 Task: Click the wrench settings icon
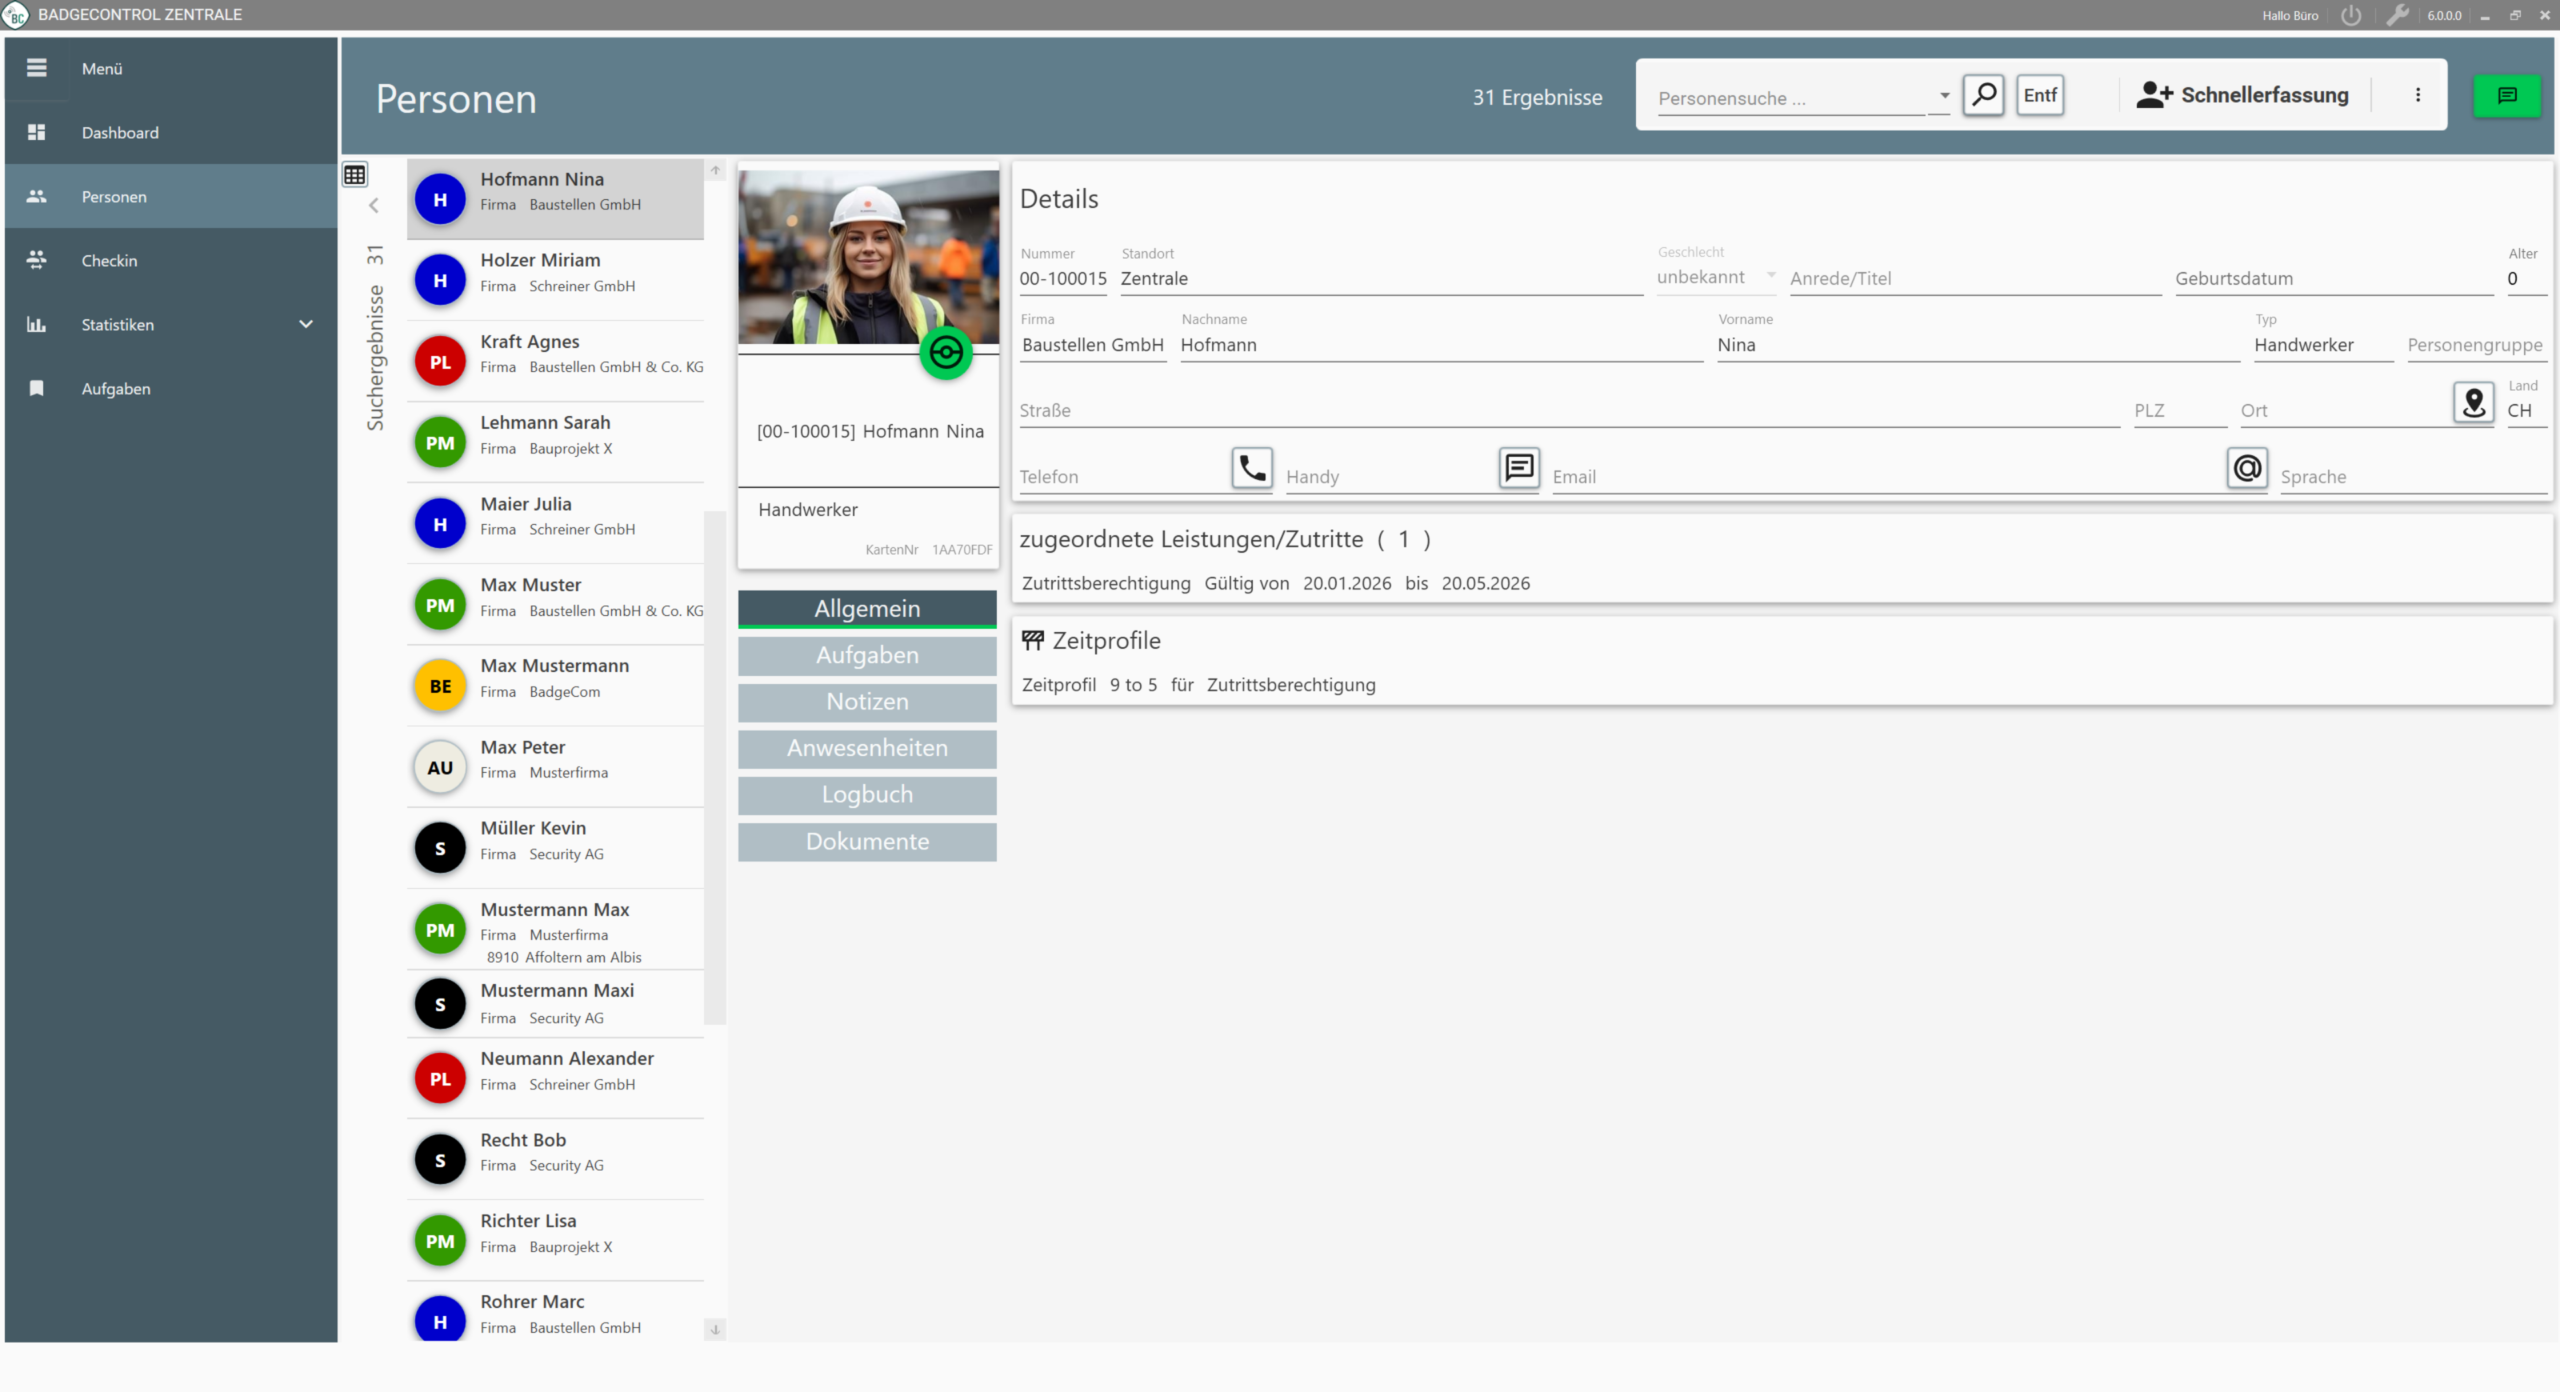[2397, 15]
